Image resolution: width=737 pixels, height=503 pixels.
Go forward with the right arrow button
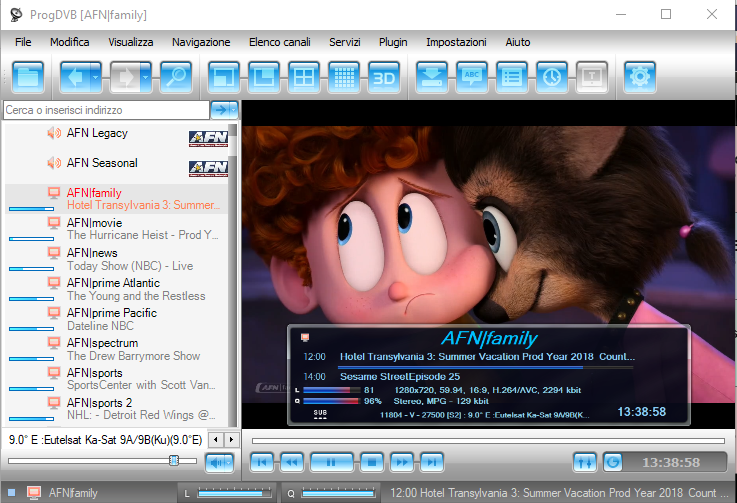pos(125,77)
